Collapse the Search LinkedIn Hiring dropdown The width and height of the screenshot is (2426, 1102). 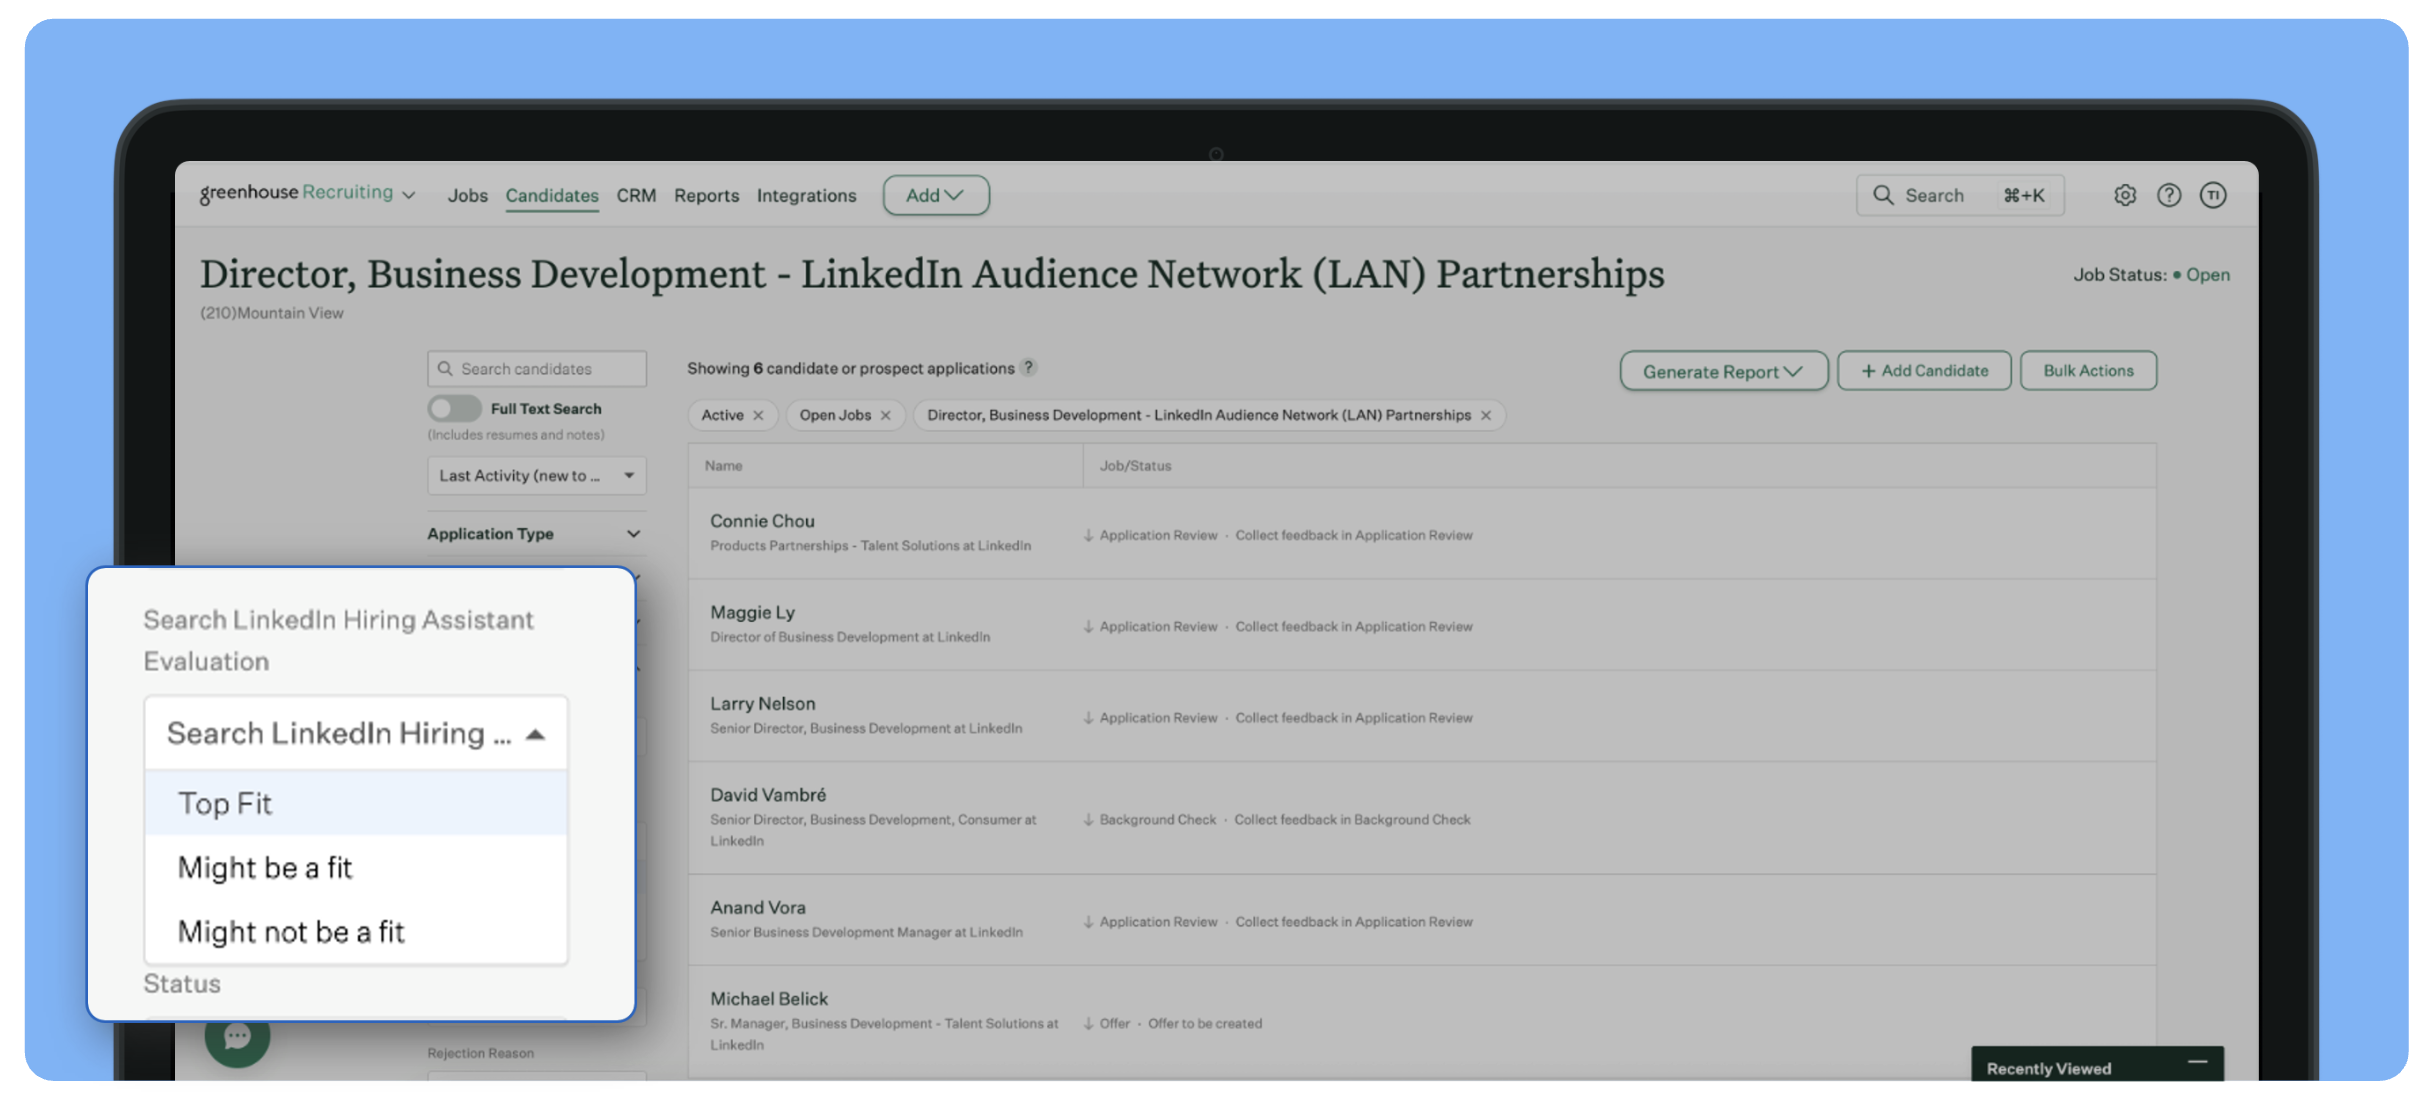(536, 734)
